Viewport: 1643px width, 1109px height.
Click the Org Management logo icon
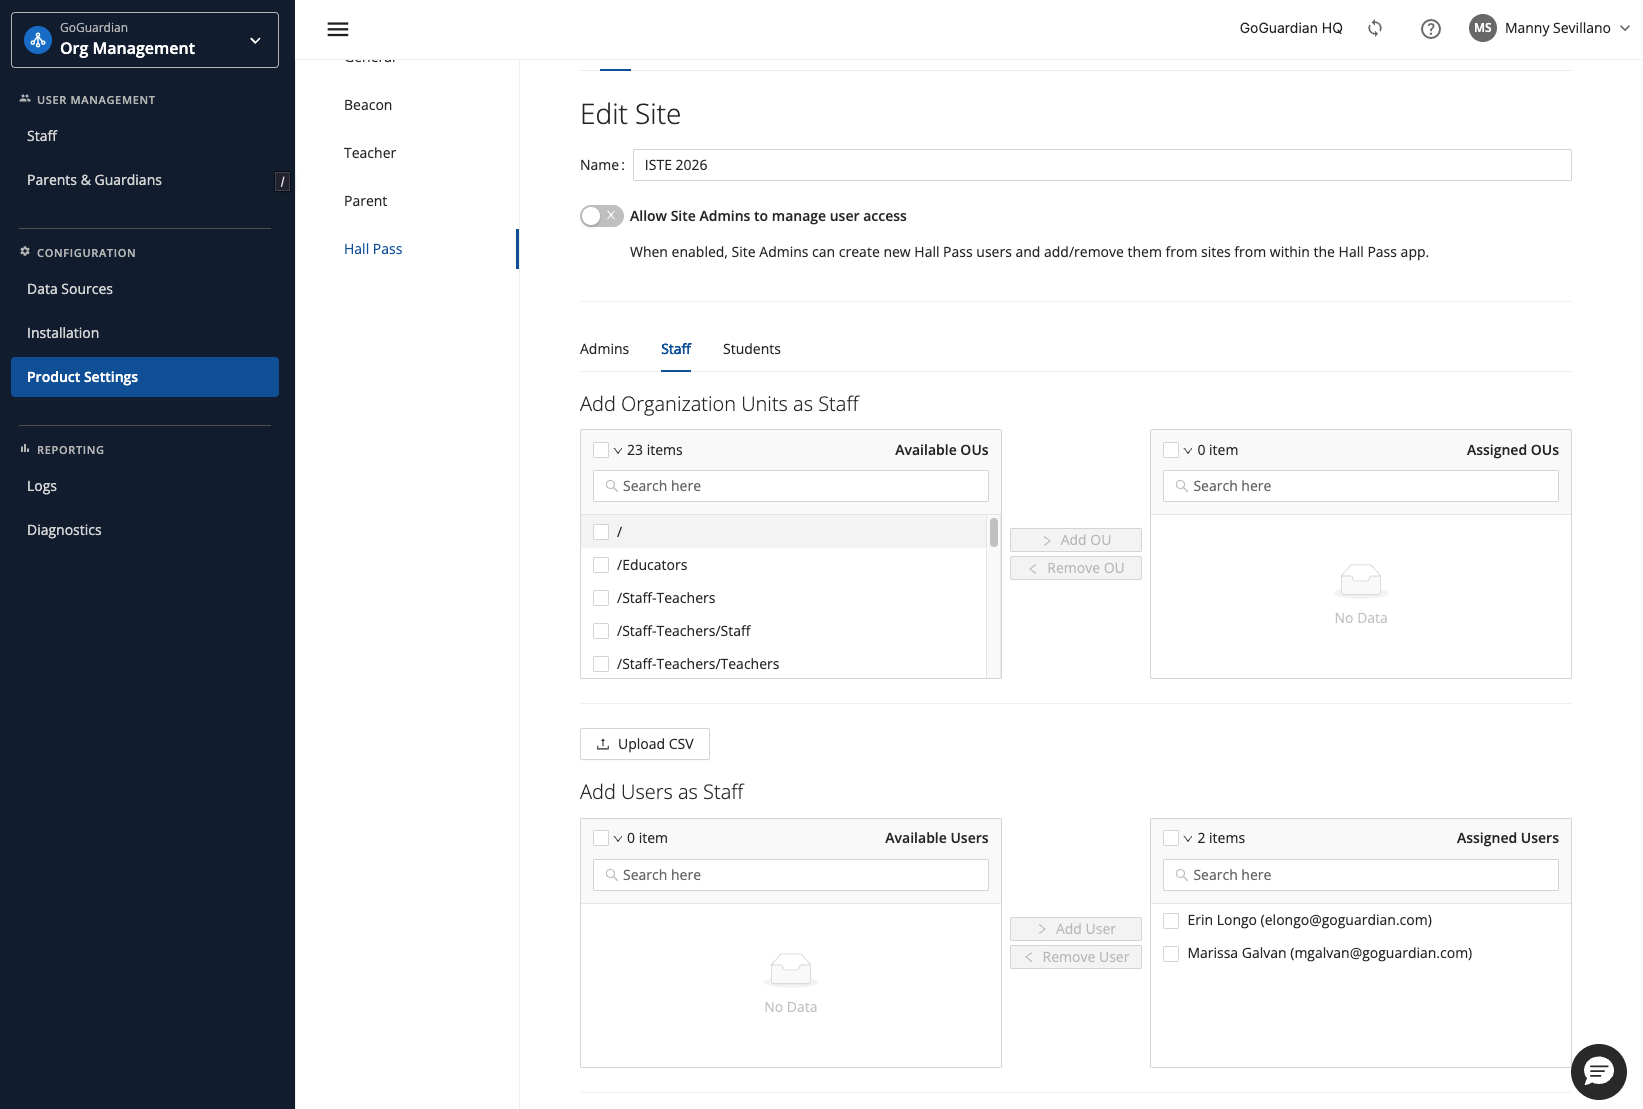[x=38, y=40]
